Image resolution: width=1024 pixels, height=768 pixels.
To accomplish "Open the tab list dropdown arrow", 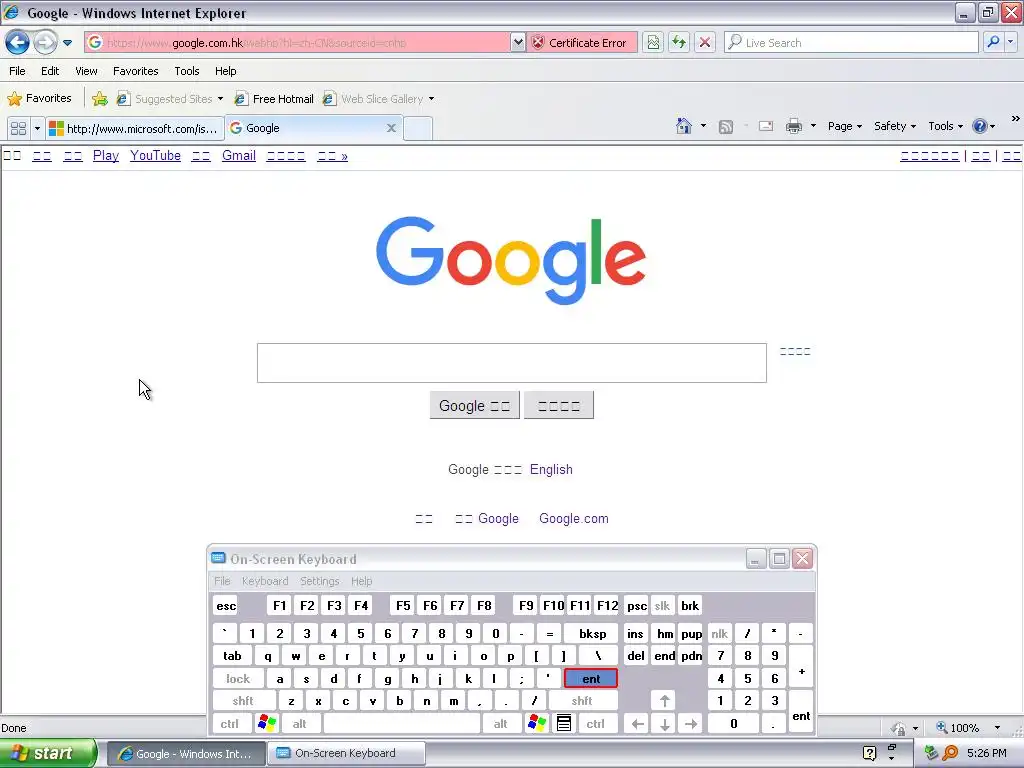I will [x=37, y=128].
